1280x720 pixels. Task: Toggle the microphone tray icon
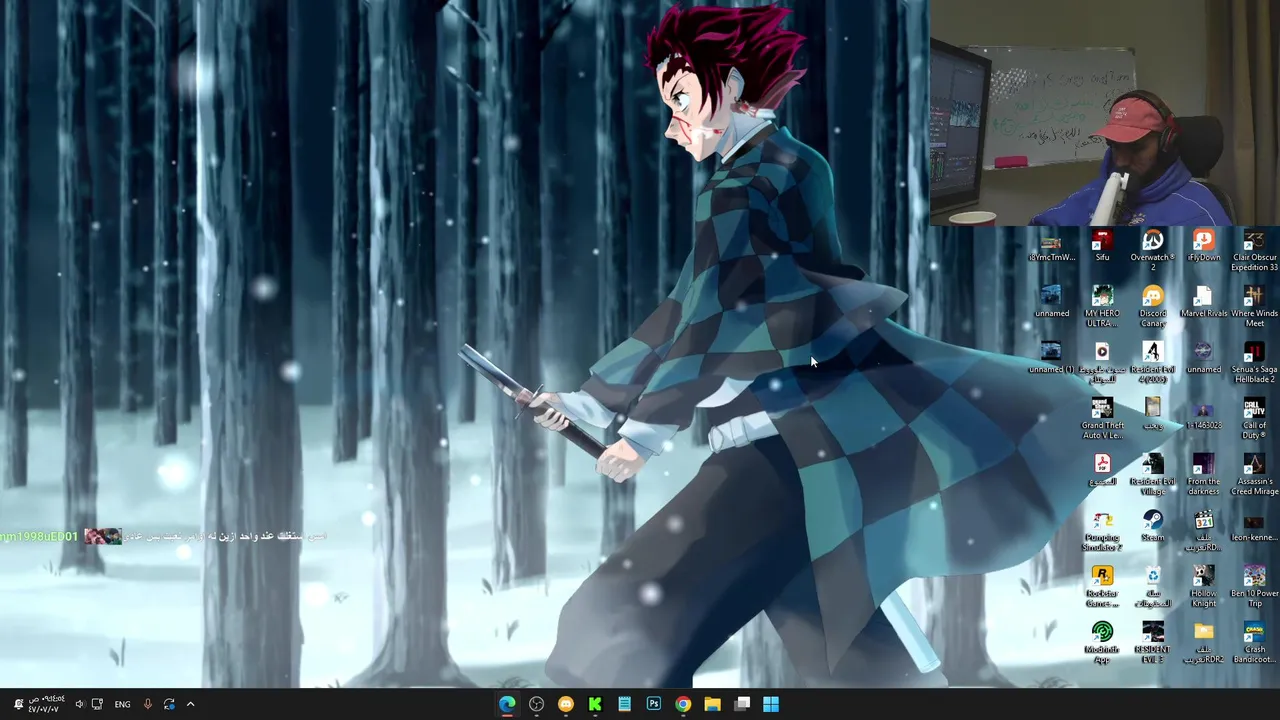[x=147, y=704]
